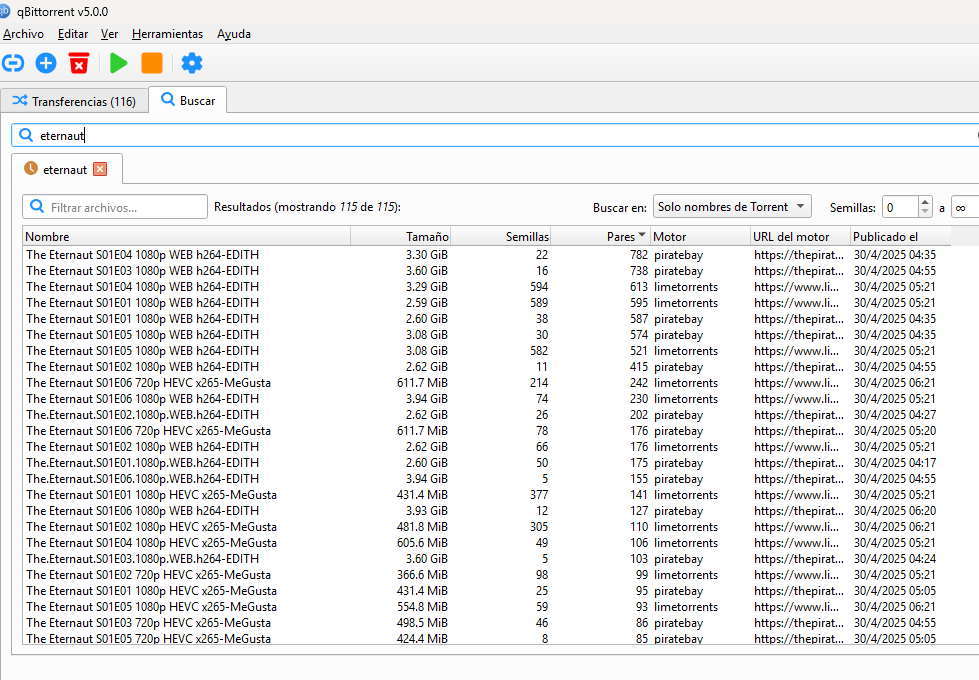Increase minimum Semillas with up arrow
979x680 pixels.
point(925,202)
